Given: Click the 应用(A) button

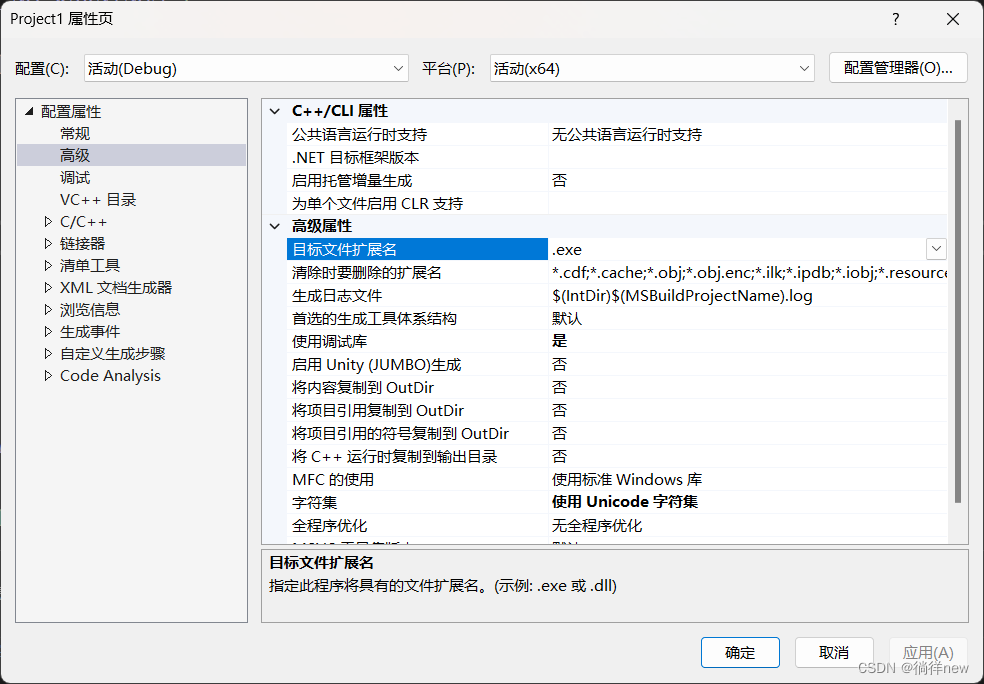Looking at the screenshot, I should (x=928, y=652).
